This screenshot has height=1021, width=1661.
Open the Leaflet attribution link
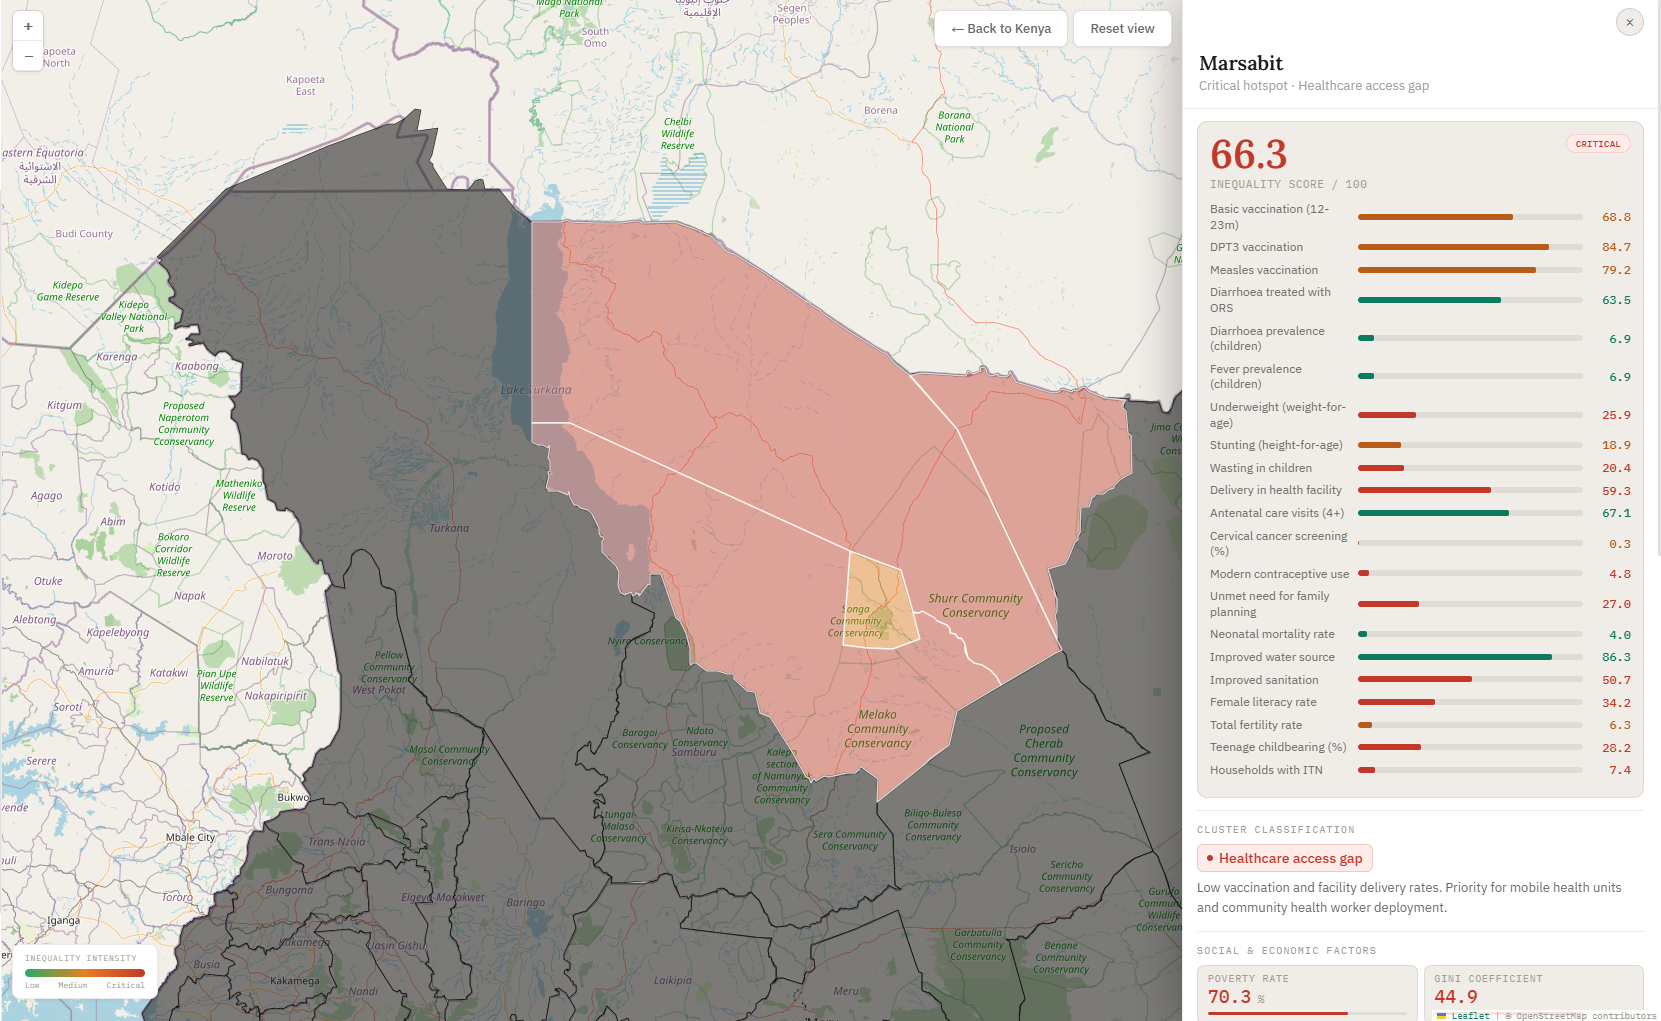pyautogui.click(x=1470, y=1015)
